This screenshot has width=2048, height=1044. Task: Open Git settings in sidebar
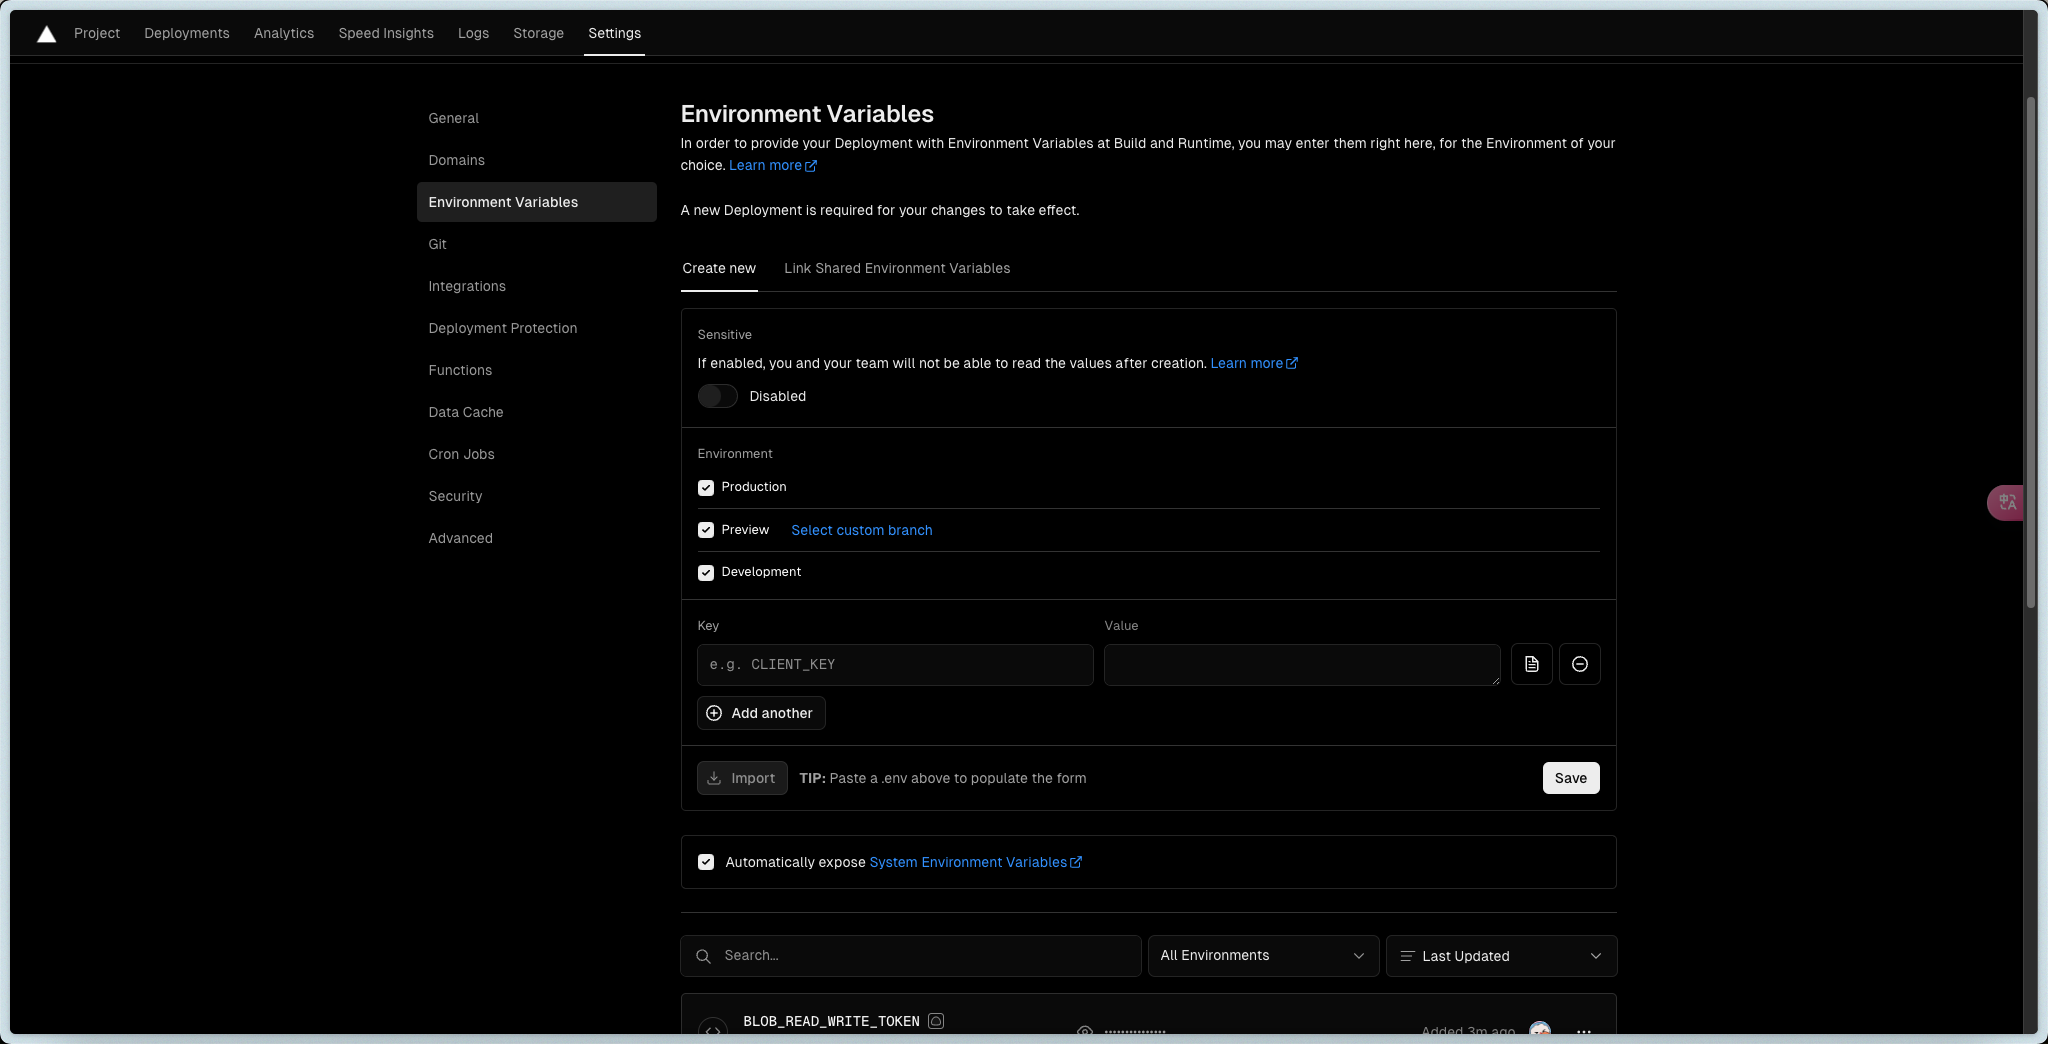[x=537, y=244]
